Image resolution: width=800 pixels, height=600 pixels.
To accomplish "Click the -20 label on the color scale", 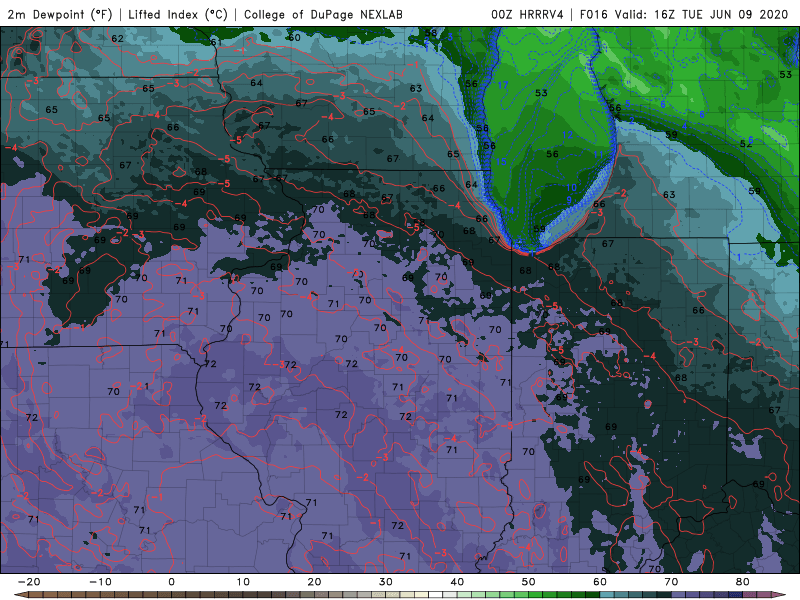I will 29,582.
